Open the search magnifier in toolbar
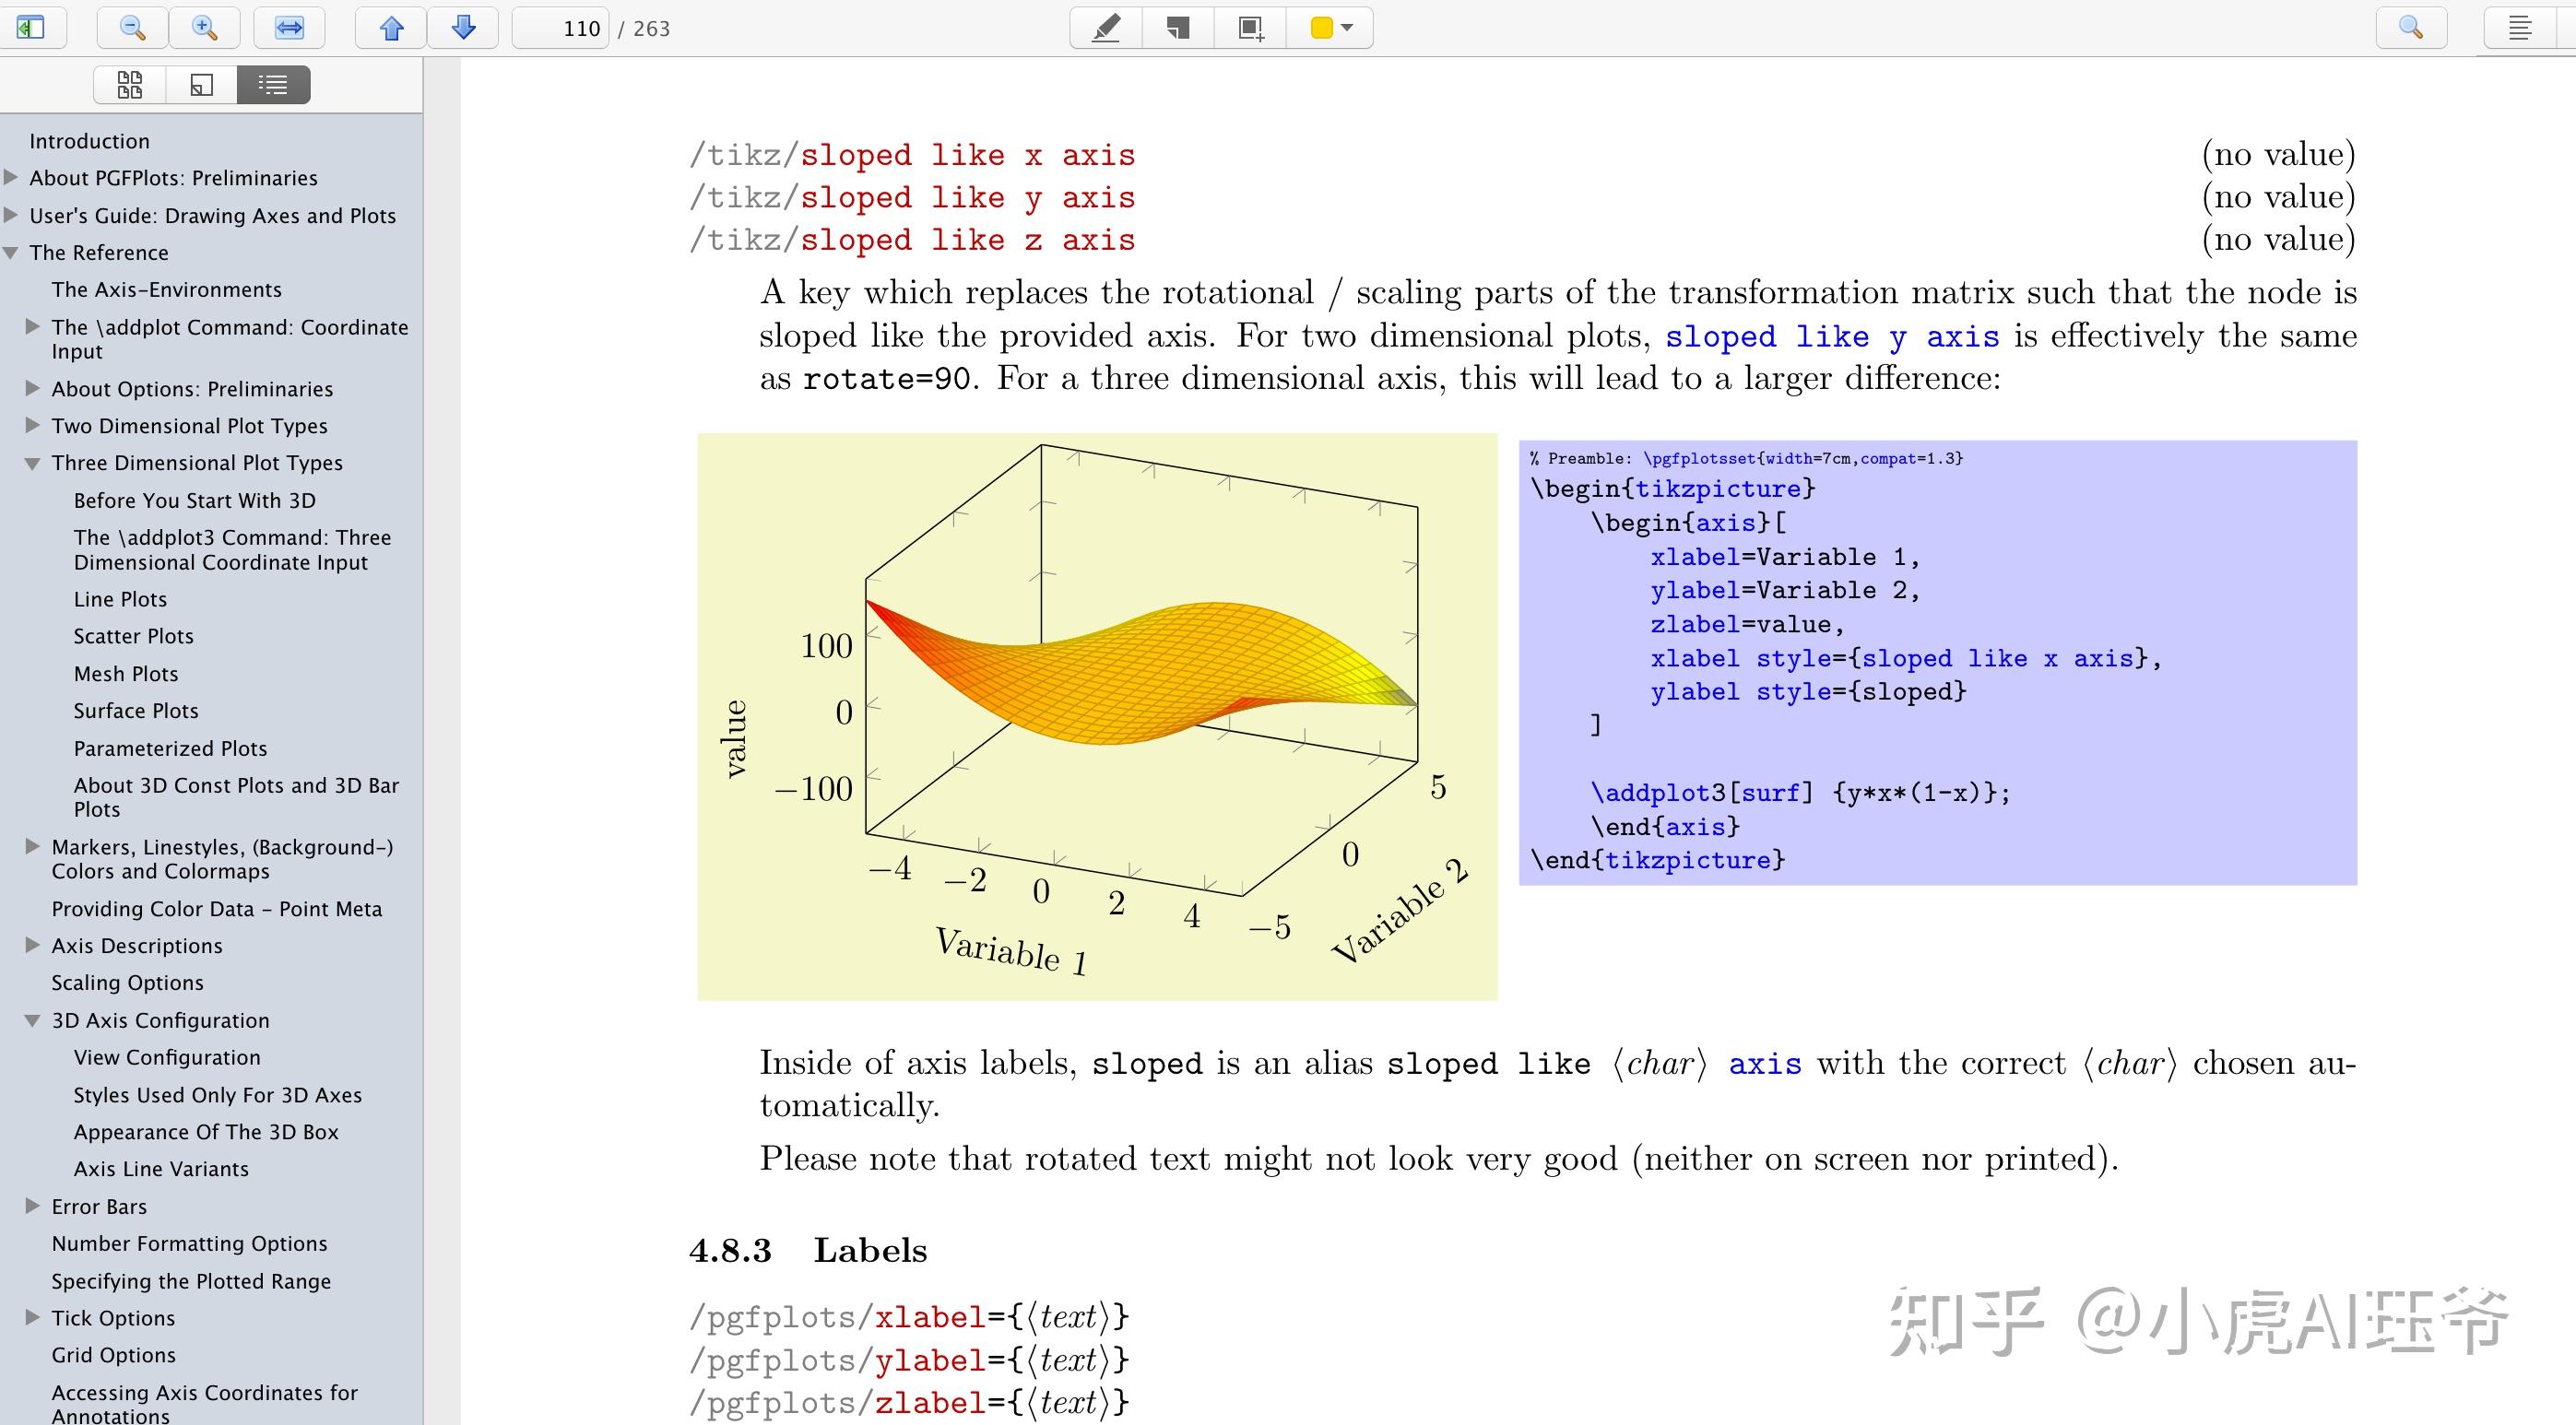This screenshot has height=1425, width=2576. pos(2410,28)
